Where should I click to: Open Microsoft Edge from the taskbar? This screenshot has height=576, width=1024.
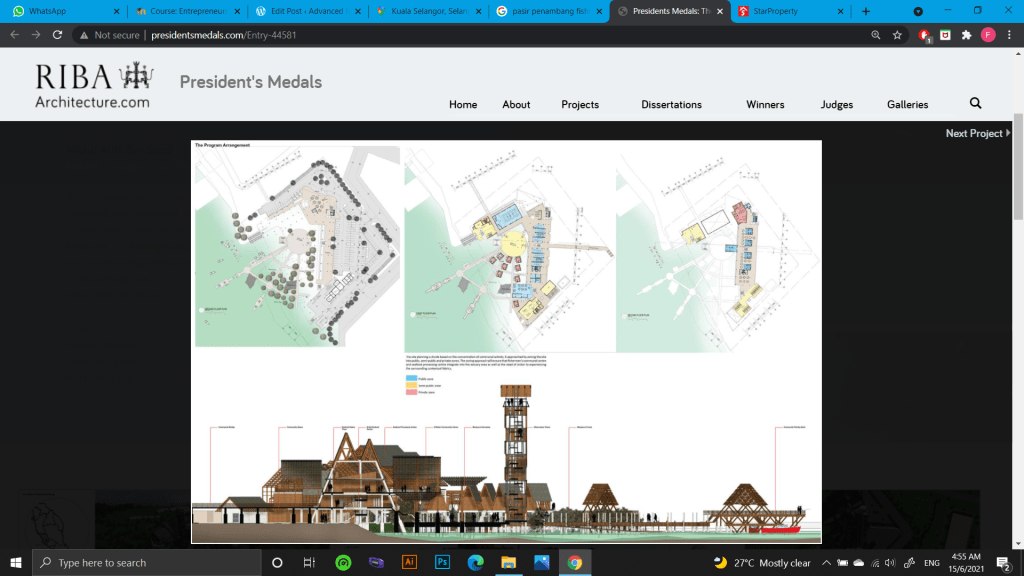[474, 563]
